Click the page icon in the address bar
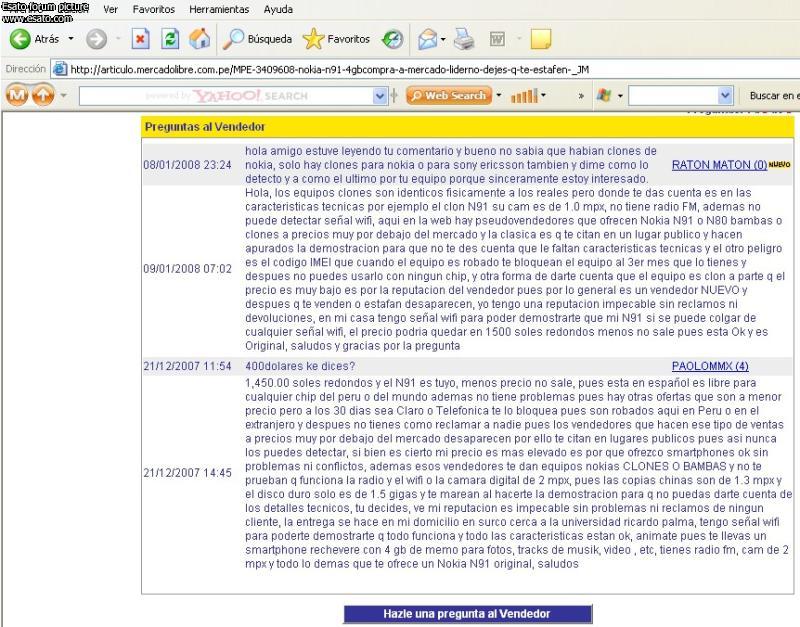This screenshot has height=627, width=800. (60, 69)
